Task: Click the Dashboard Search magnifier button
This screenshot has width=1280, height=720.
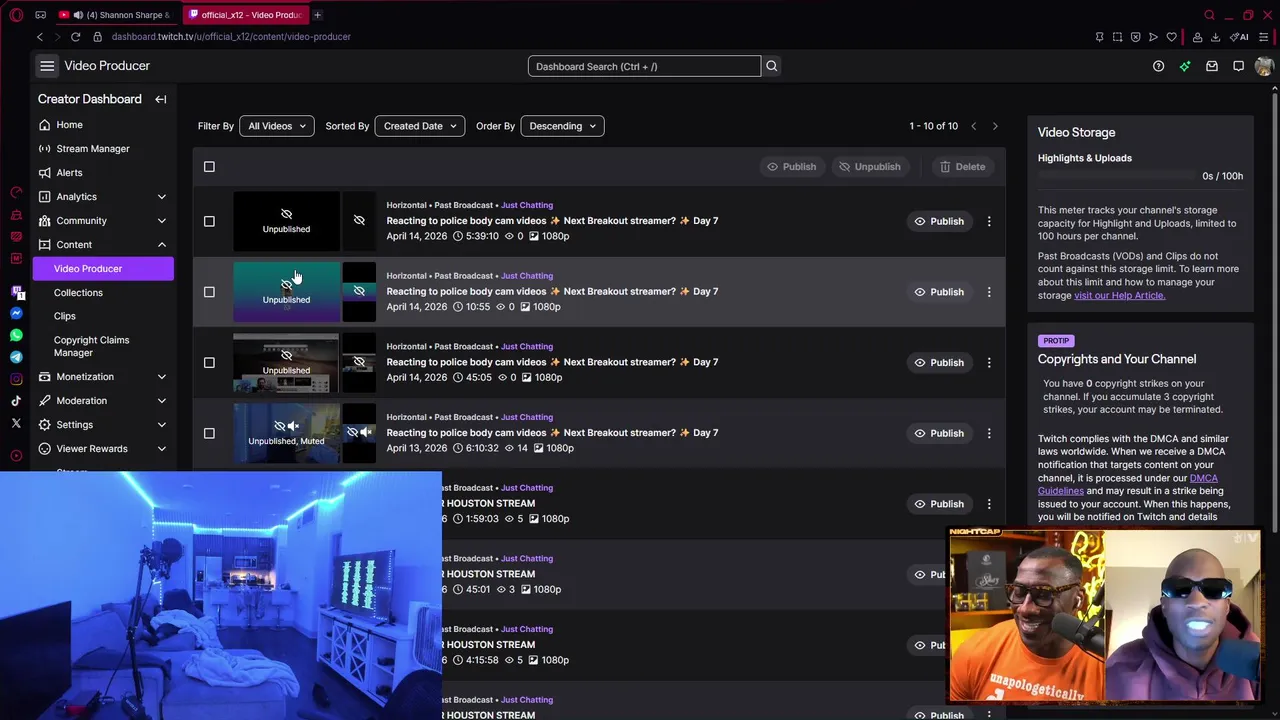Action: 771,66
